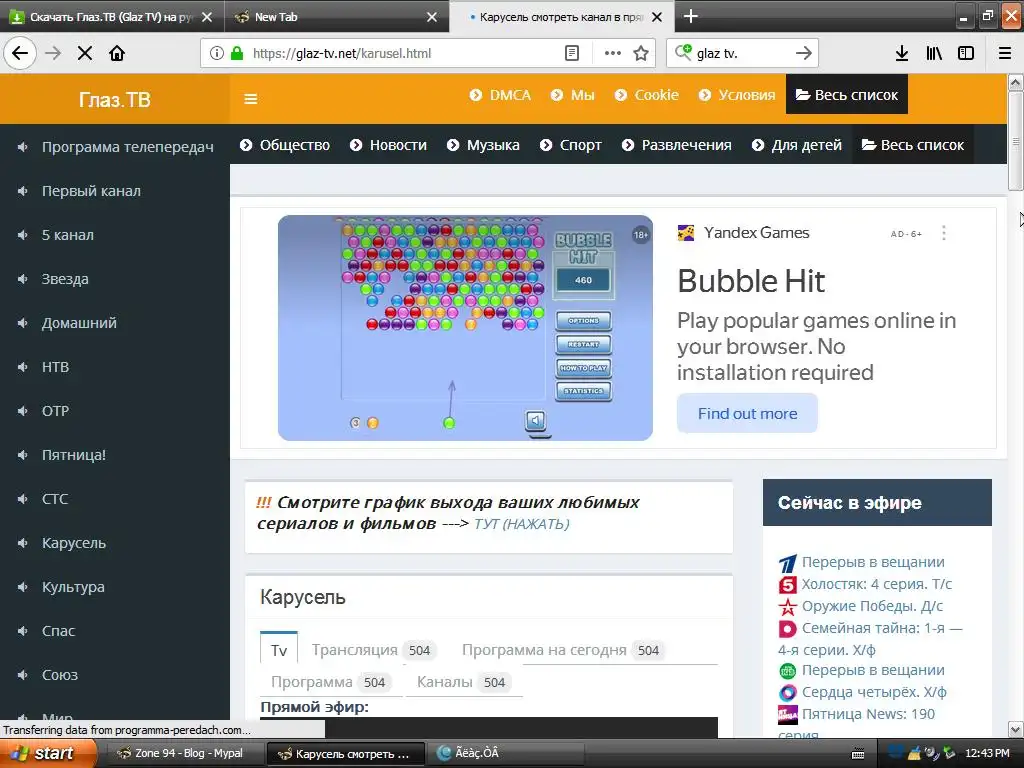Open the keyboard icon in system tray
The width and height of the screenshot is (1024, 768).
point(858,754)
